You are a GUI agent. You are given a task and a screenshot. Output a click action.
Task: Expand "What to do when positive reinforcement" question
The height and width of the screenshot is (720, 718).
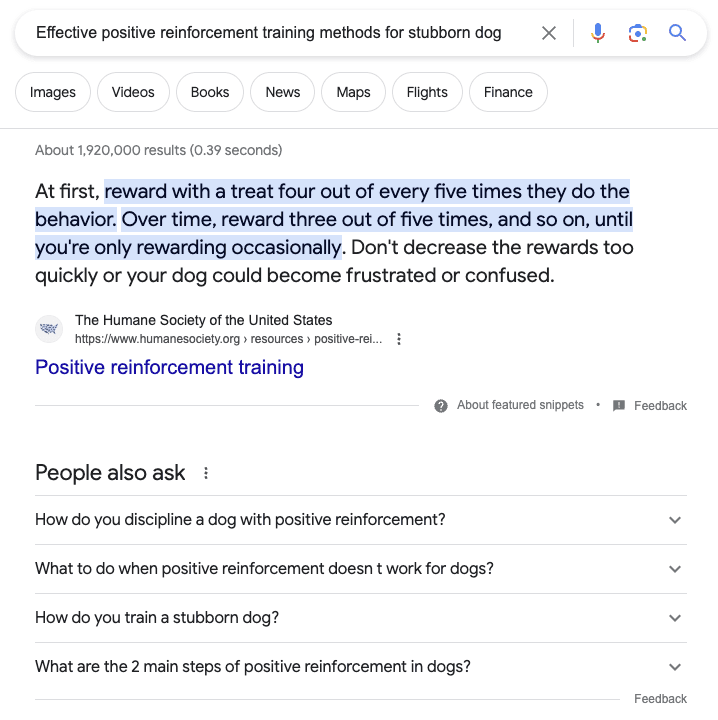click(675, 569)
